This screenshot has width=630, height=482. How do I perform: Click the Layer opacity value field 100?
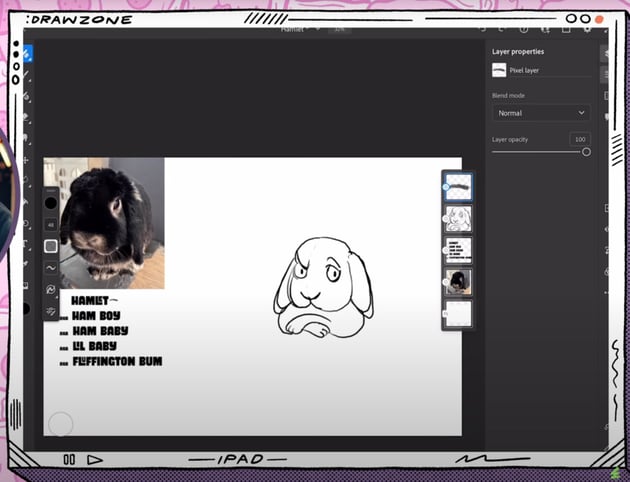pyautogui.click(x=580, y=139)
